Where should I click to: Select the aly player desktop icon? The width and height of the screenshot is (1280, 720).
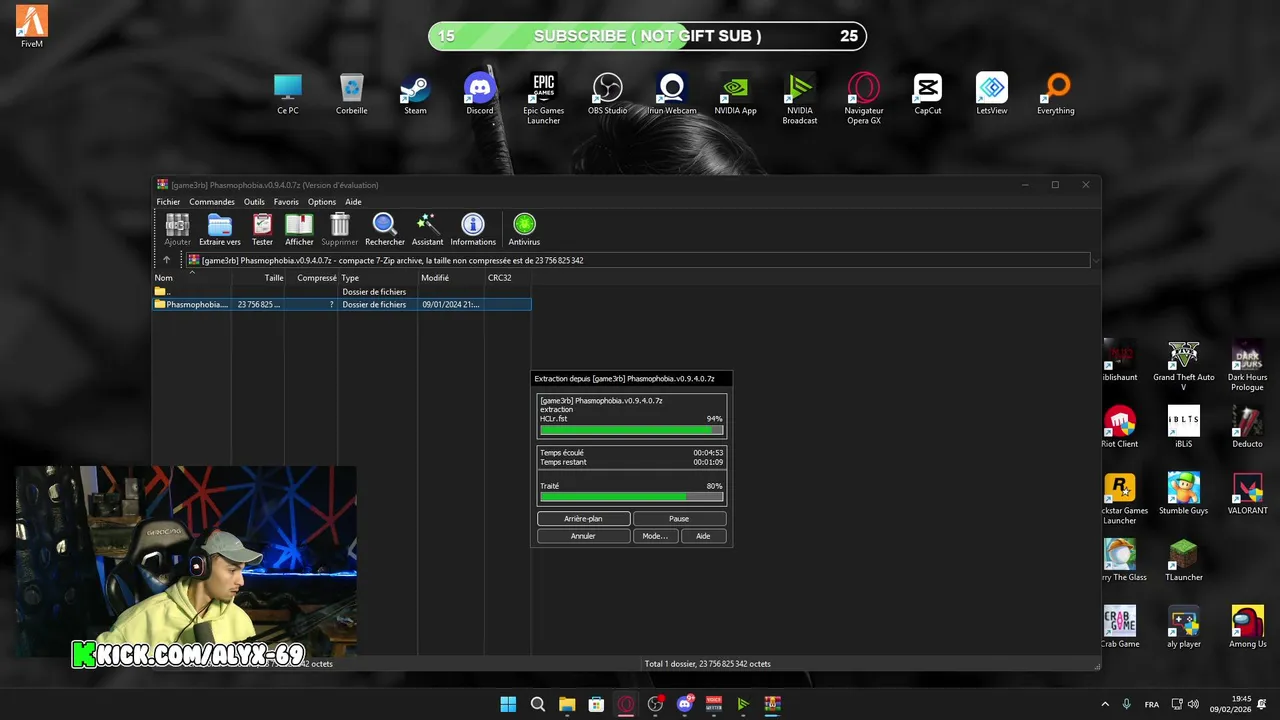click(x=1184, y=628)
